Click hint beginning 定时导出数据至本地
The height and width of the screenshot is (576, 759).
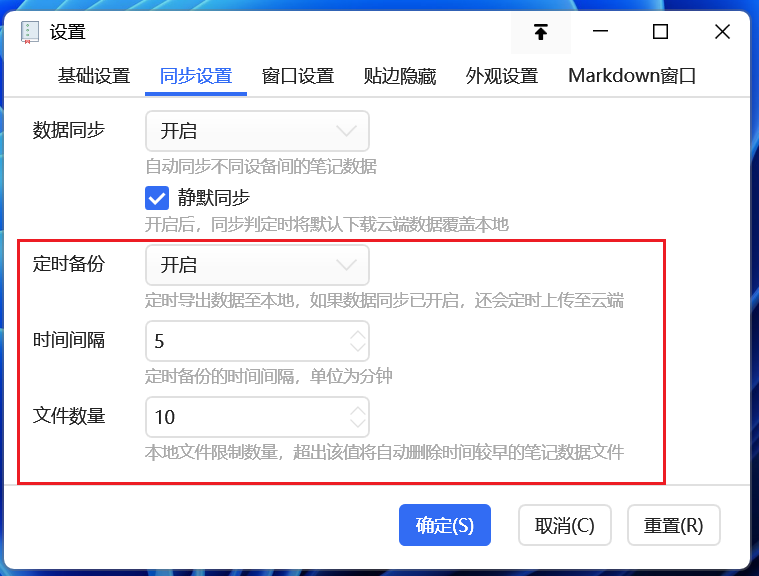[x=384, y=301]
